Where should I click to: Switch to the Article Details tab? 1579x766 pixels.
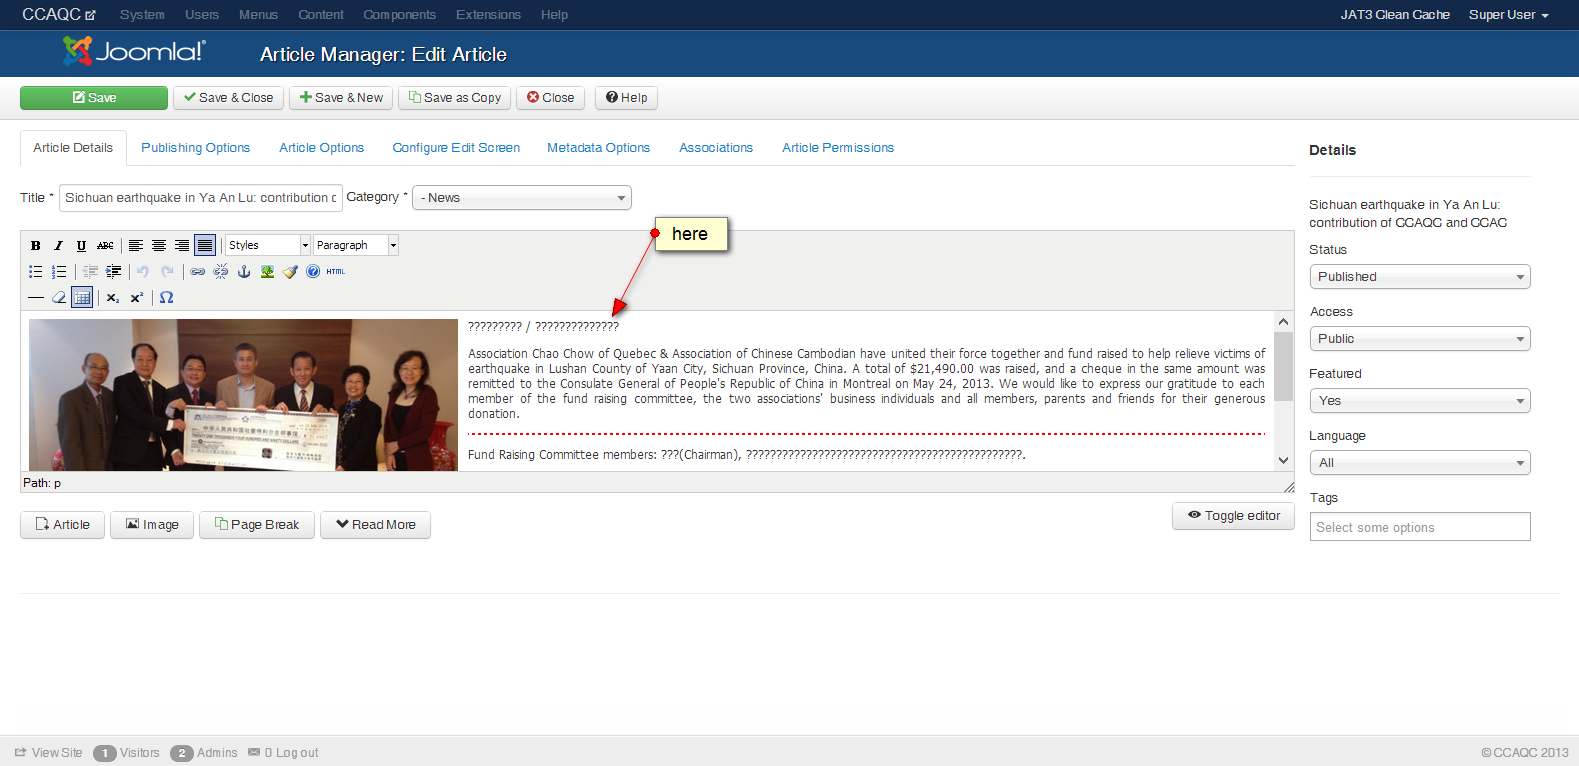pos(73,148)
